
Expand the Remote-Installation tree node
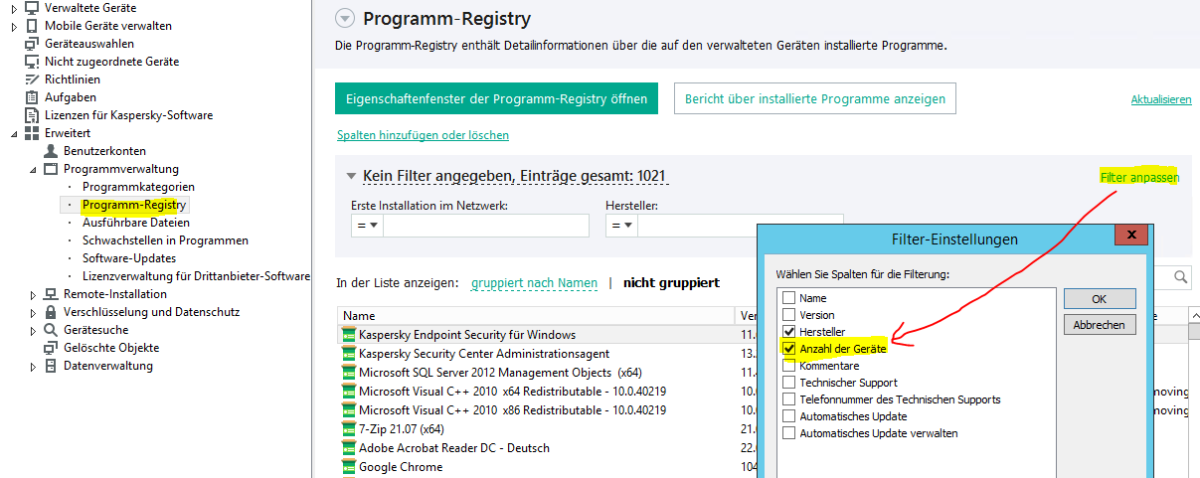click(33, 294)
